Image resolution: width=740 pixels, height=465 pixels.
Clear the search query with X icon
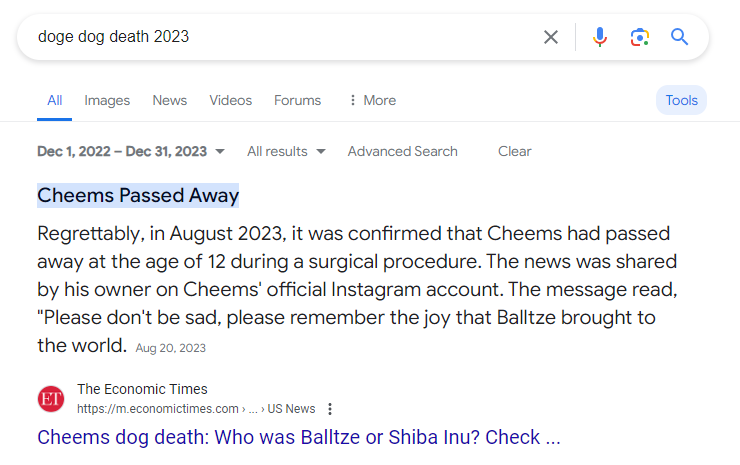[x=551, y=37]
